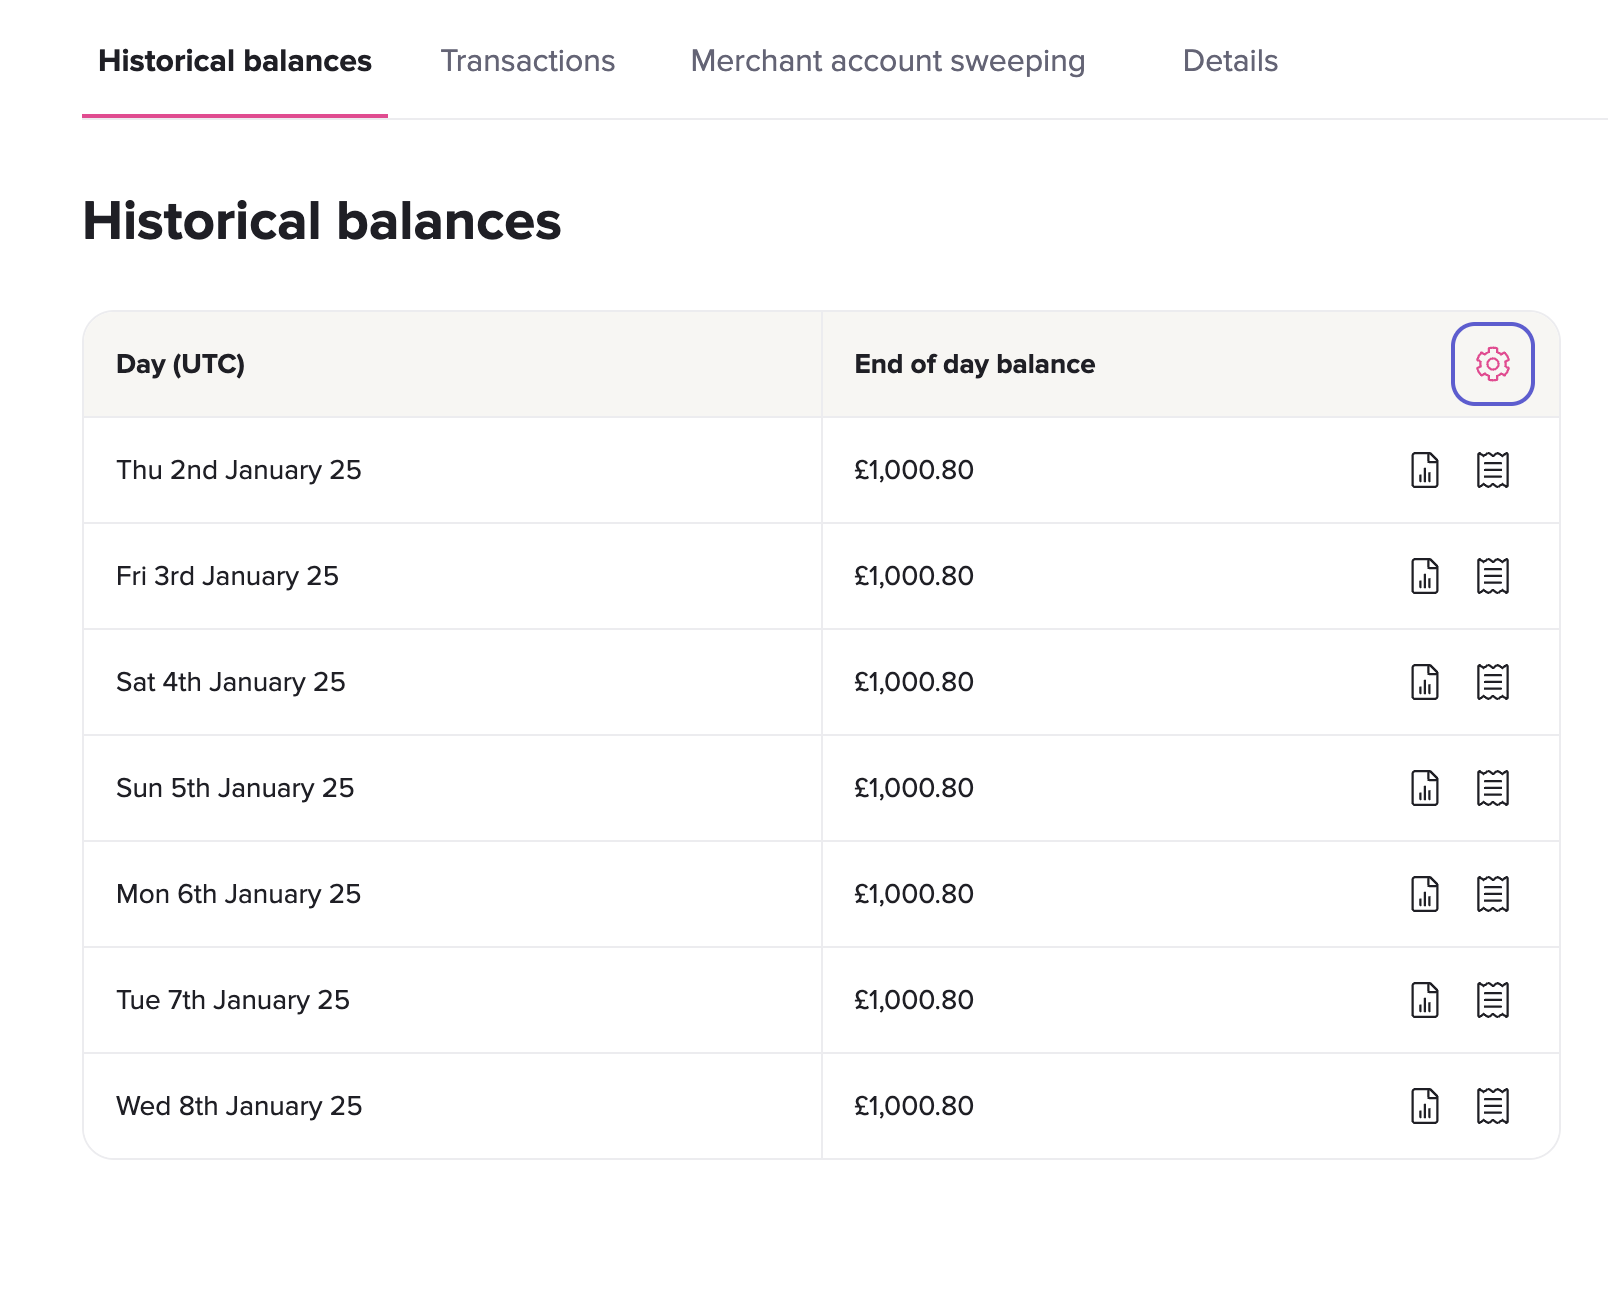Viewport: 1608px width, 1294px height.
Task: Download report icon for Sat 4th January
Action: [x=1425, y=682]
